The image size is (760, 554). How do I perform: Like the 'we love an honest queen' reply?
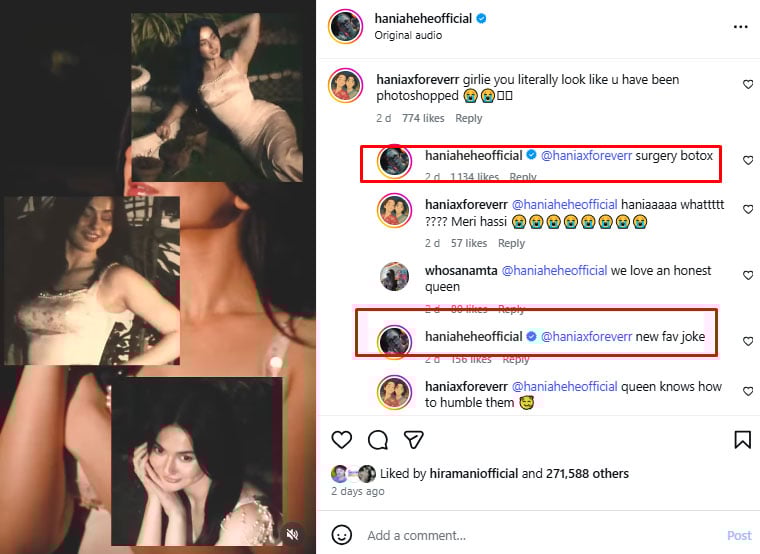tap(748, 275)
